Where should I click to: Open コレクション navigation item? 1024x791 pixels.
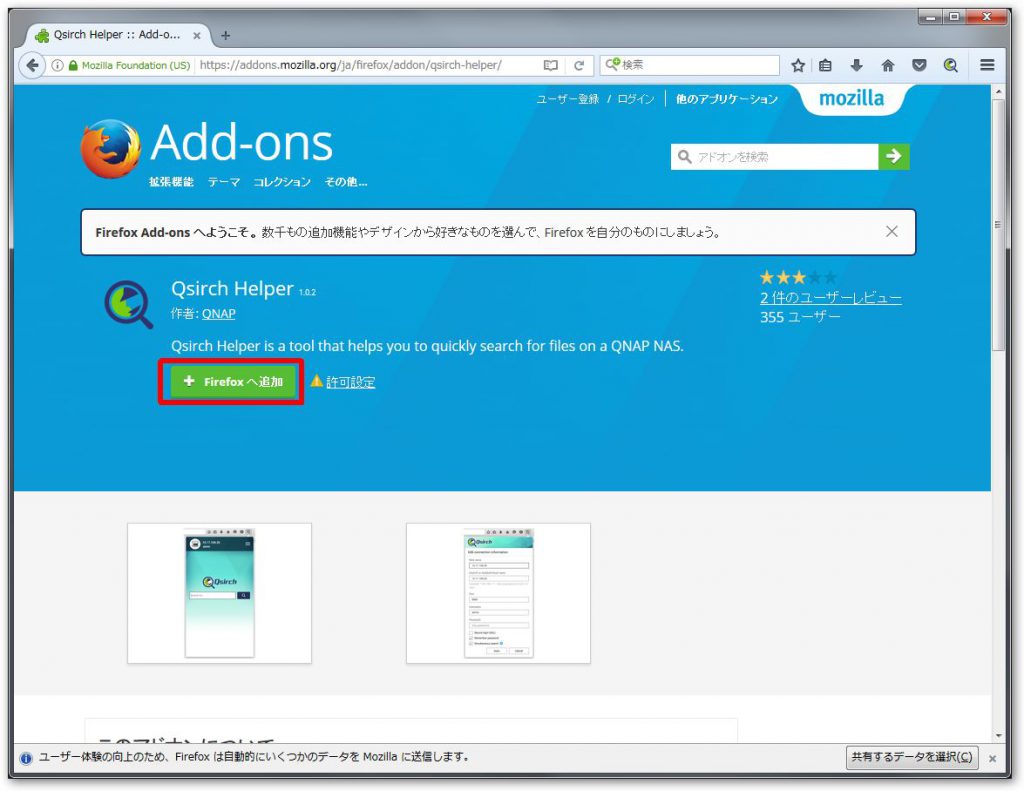coord(282,182)
